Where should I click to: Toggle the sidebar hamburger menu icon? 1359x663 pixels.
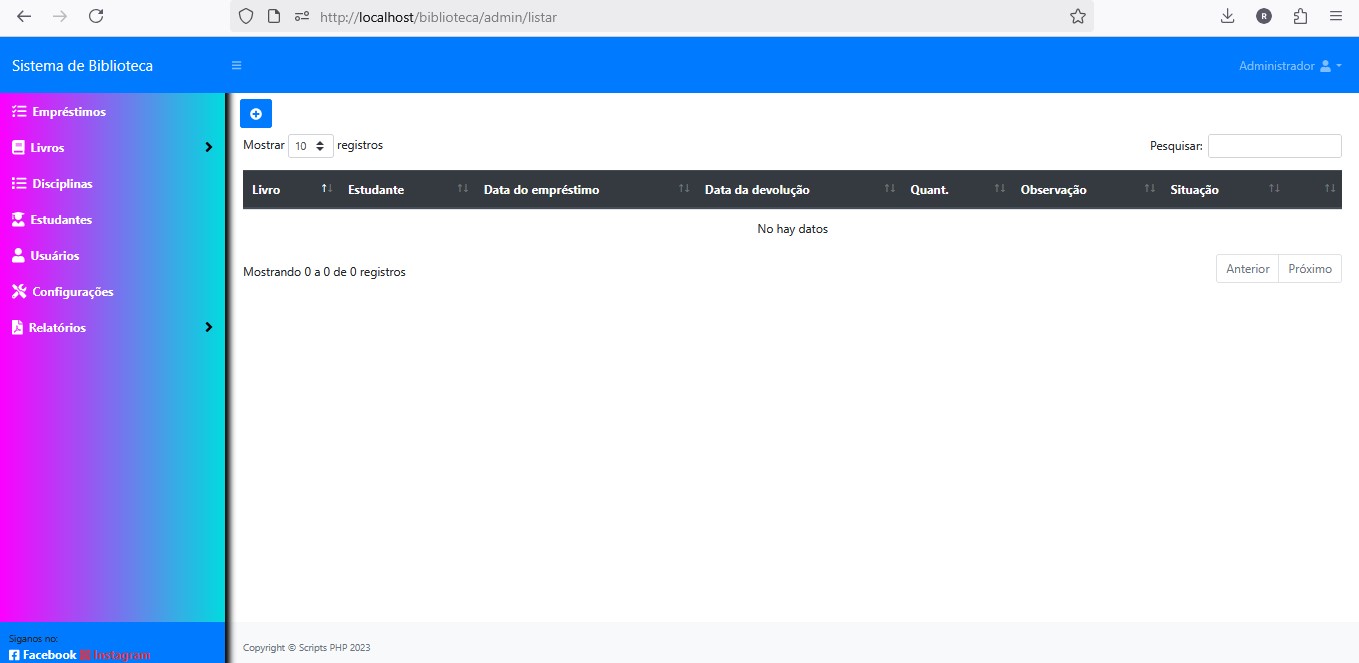237,66
